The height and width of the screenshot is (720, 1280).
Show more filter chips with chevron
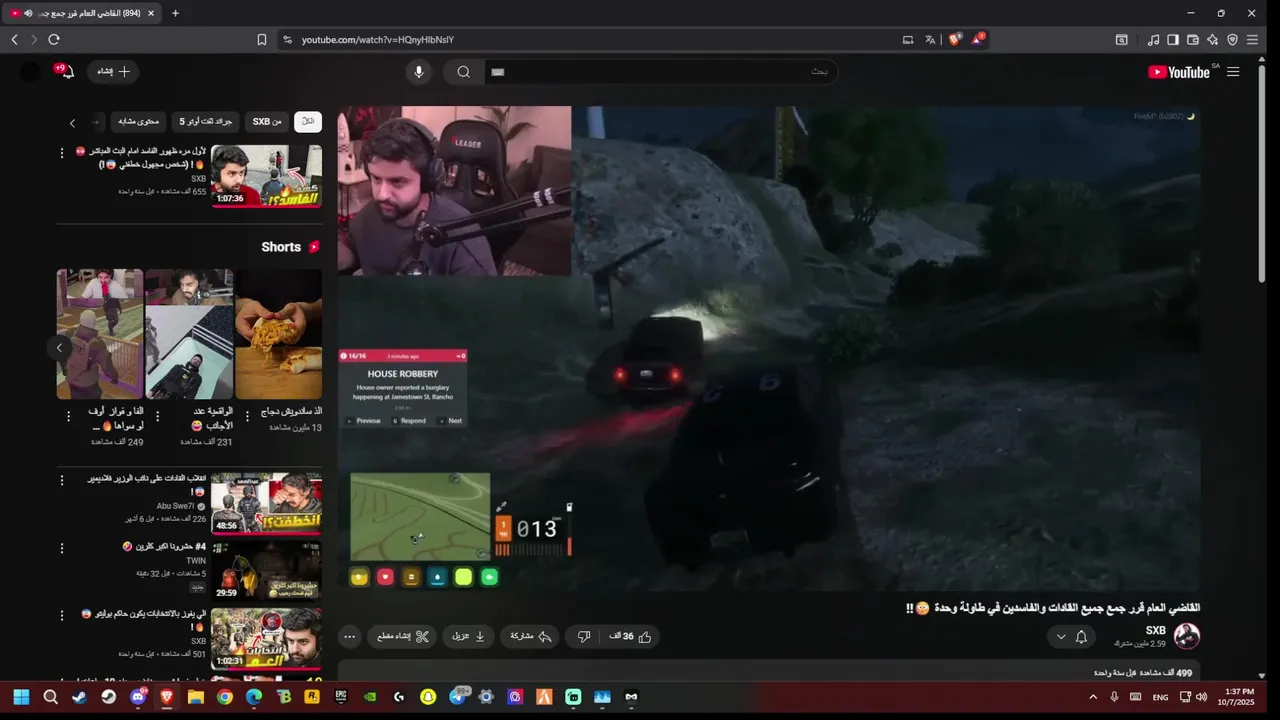(x=72, y=122)
